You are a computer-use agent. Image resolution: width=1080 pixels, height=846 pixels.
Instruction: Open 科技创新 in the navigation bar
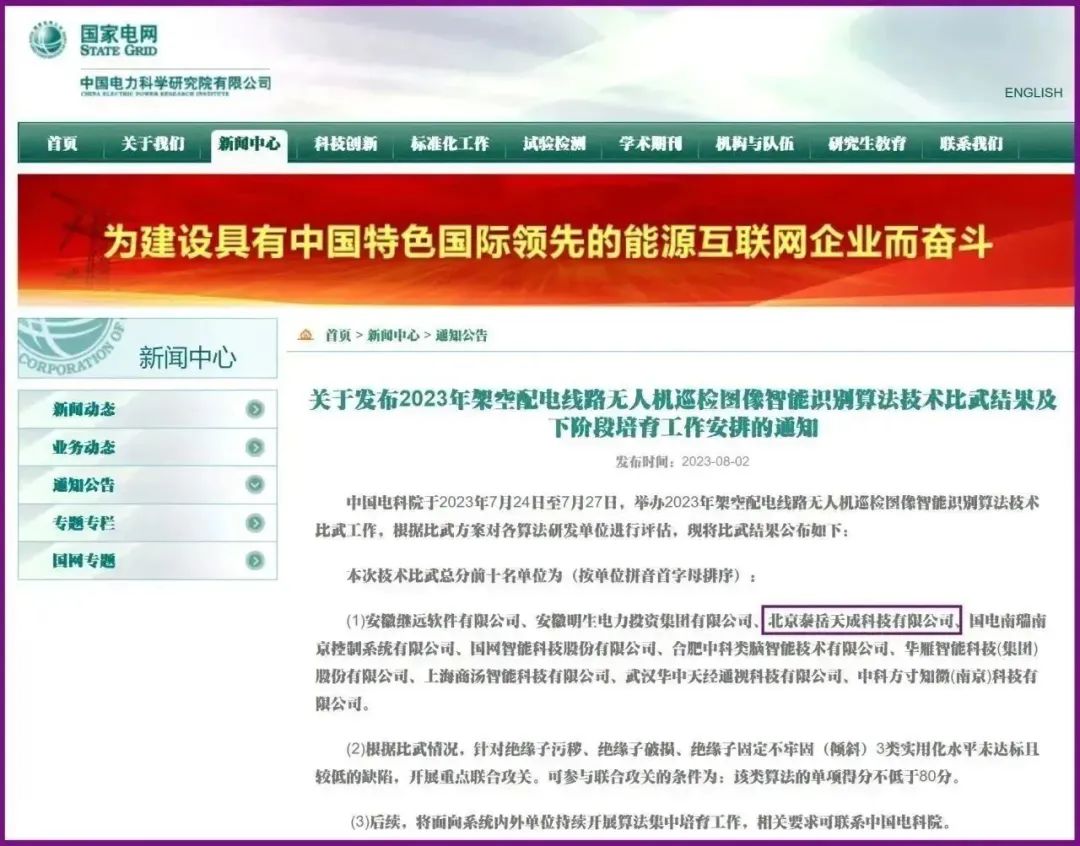[x=346, y=144]
